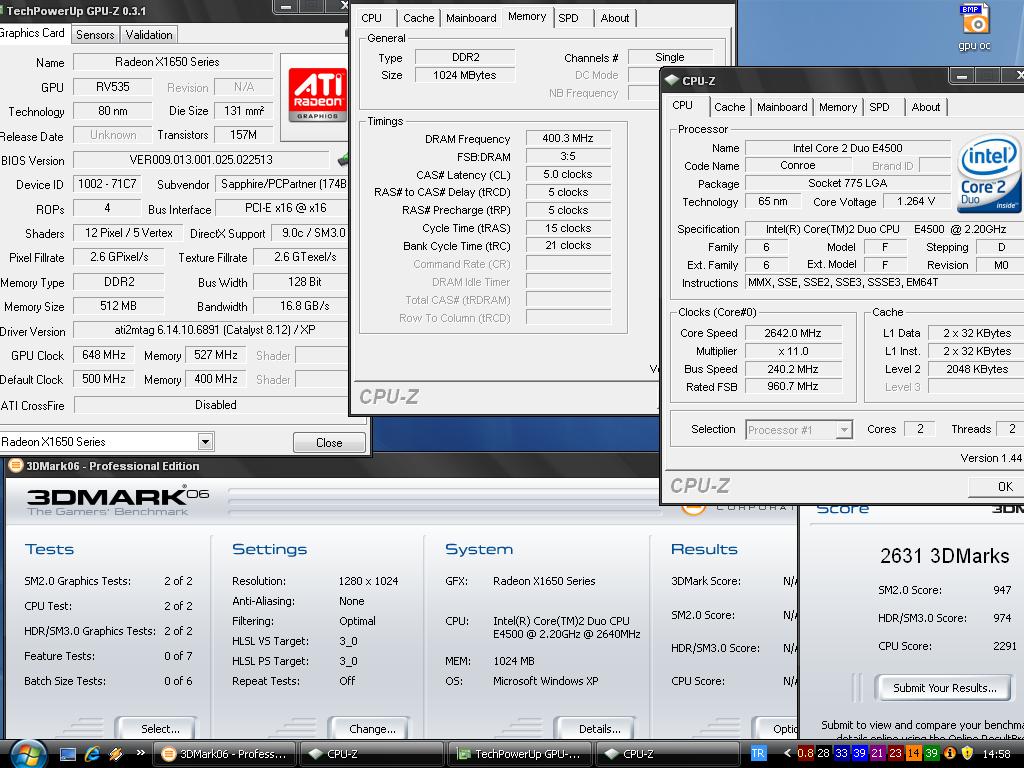
Task: Click the Show Desktop quick launch icon
Action: (68, 754)
